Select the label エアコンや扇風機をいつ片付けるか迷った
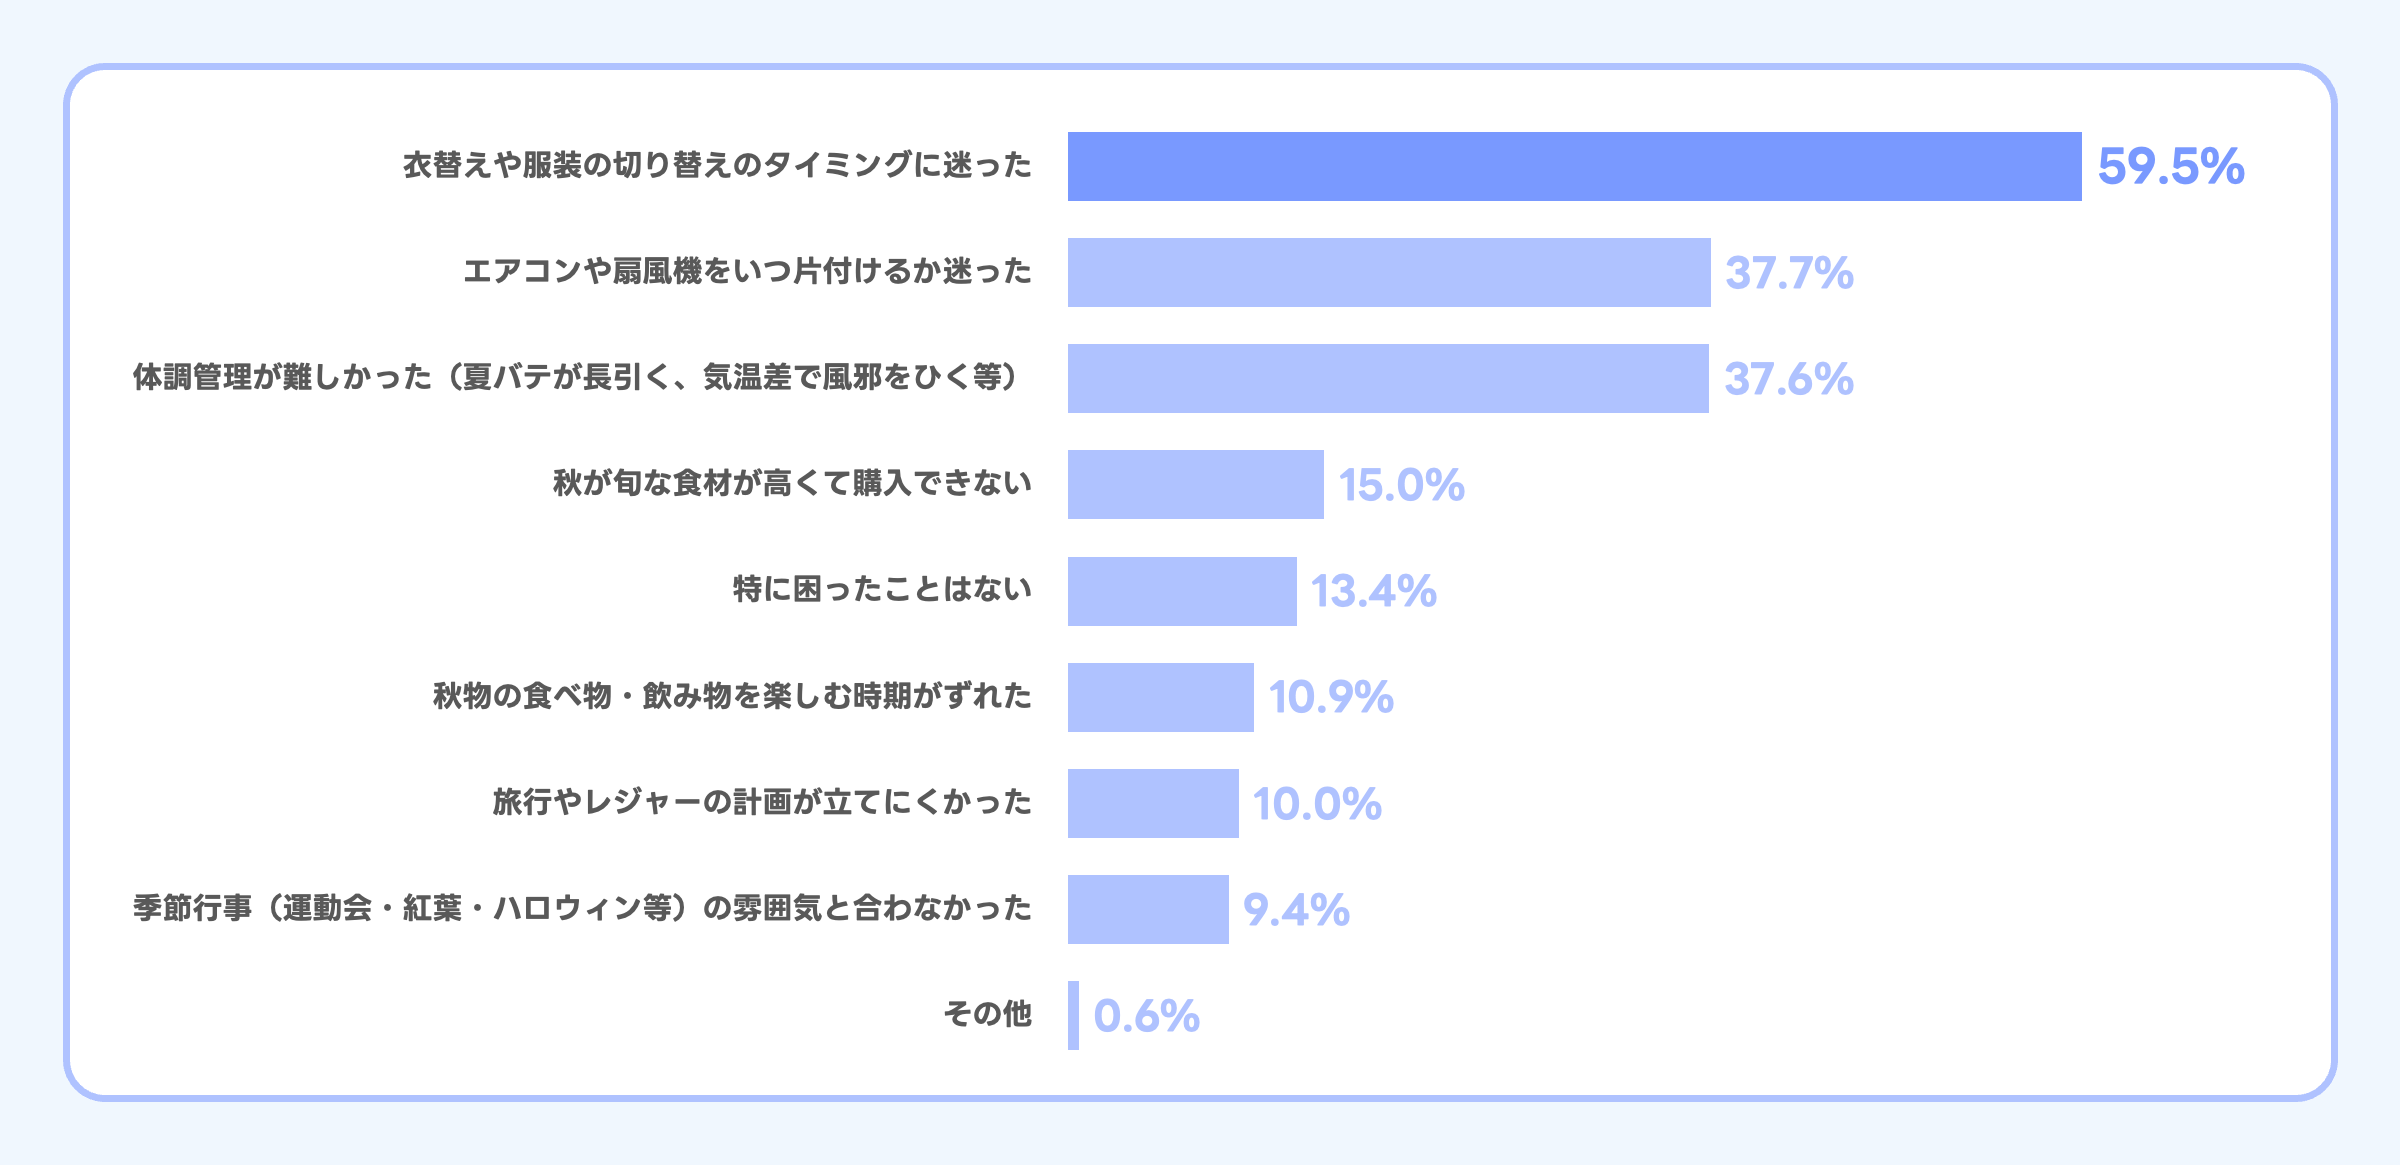2400x1165 pixels. [747, 271]
